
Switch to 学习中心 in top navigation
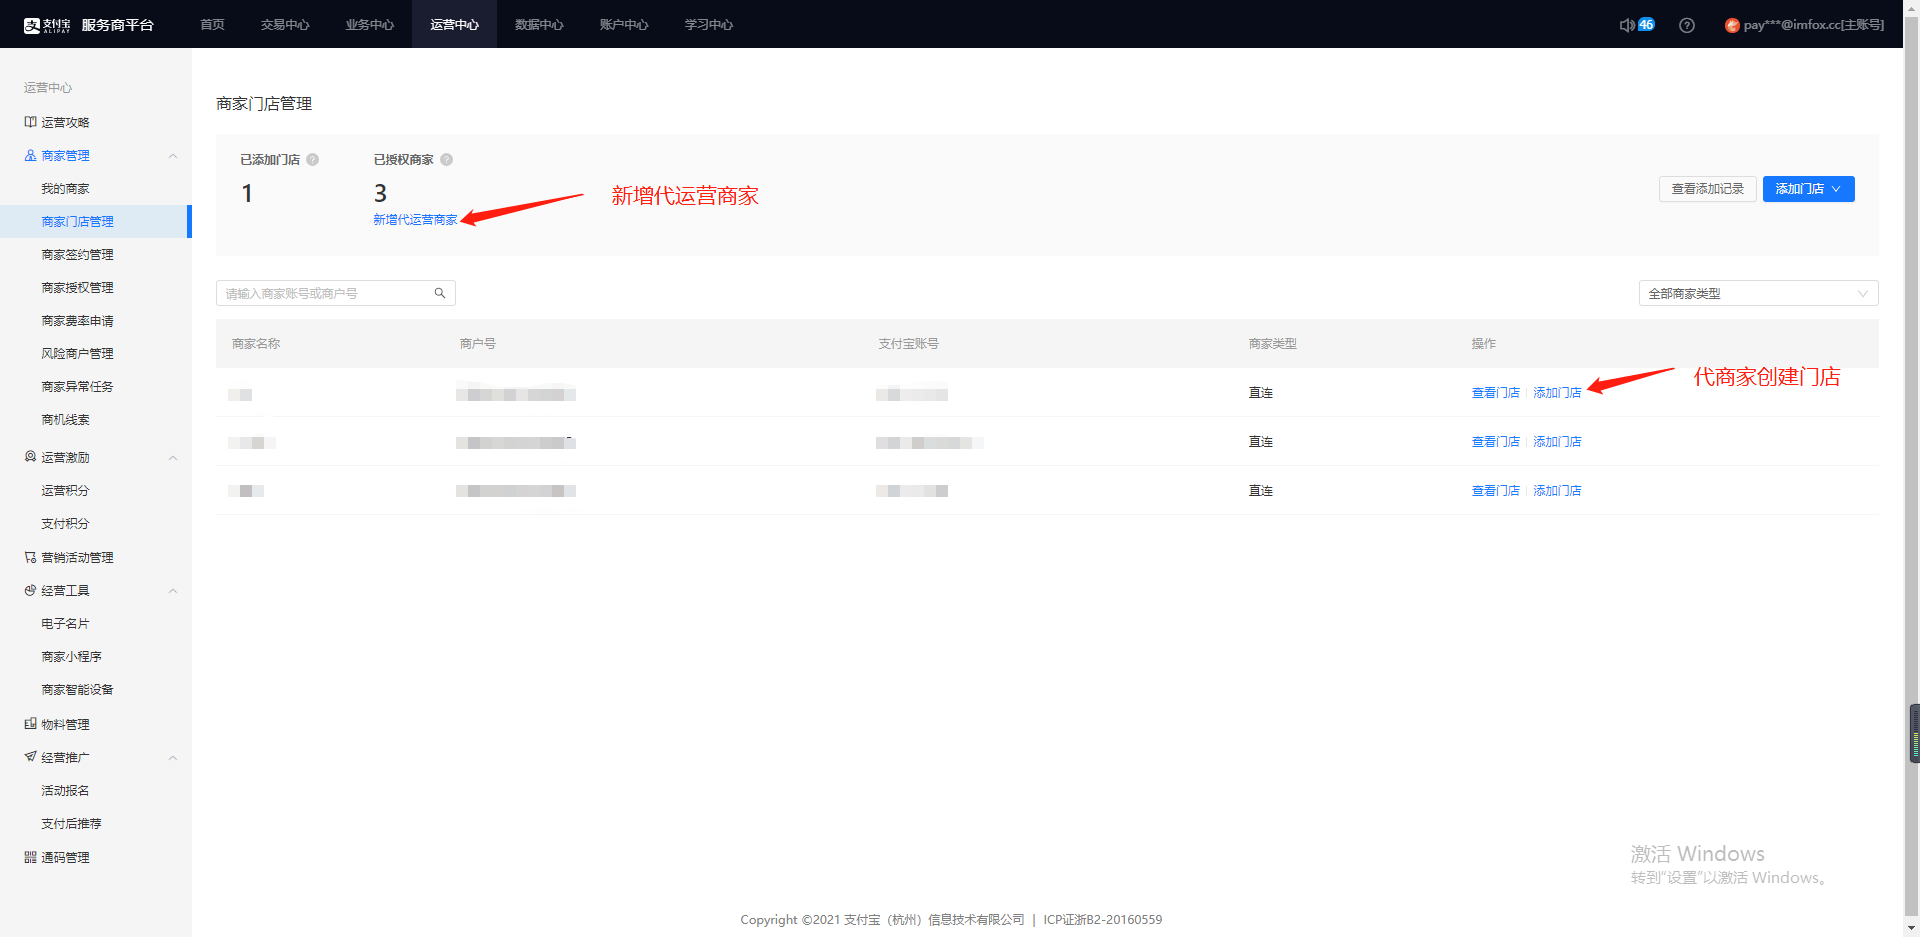tap(709, 24)
